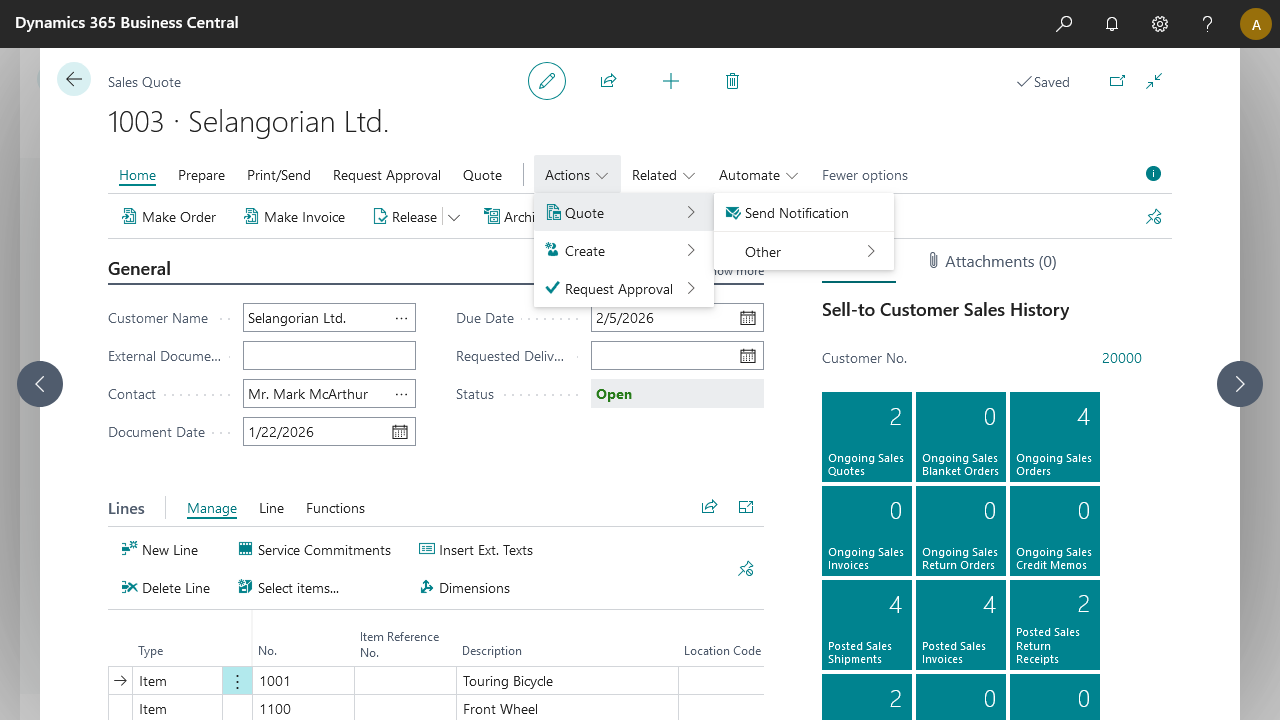Click the Customer Name lookup ellipsis
The width and height of the screenshot is (1280, 720).
point(402,318)
